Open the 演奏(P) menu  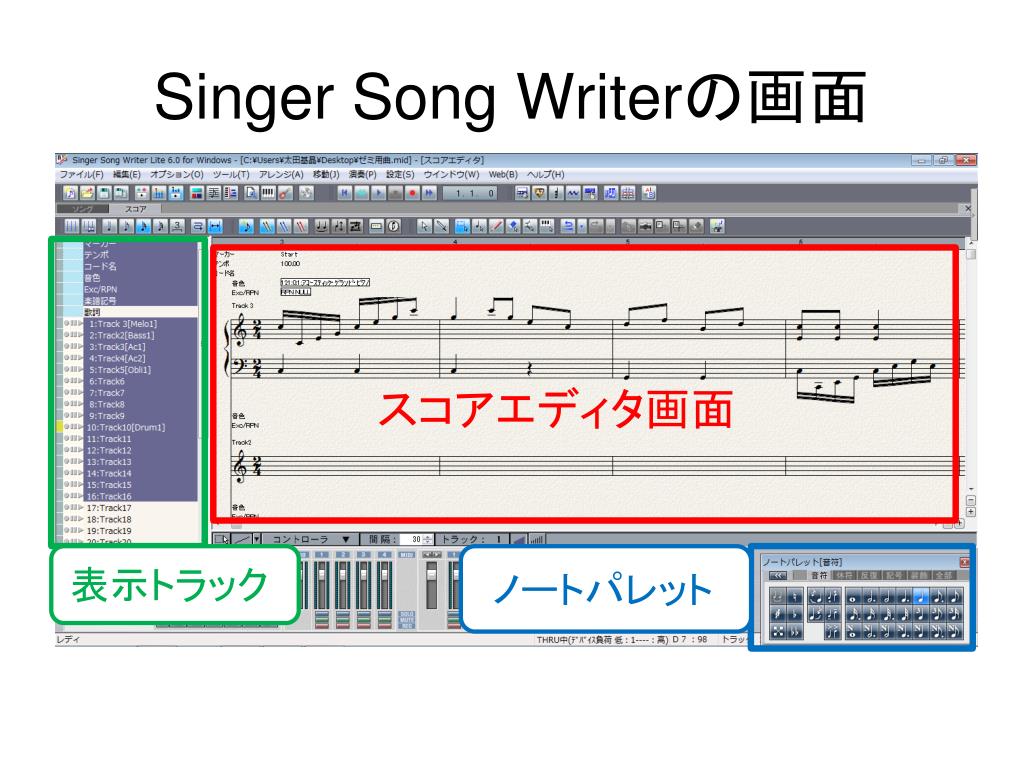pyautogui.click(x=362, y=175)
